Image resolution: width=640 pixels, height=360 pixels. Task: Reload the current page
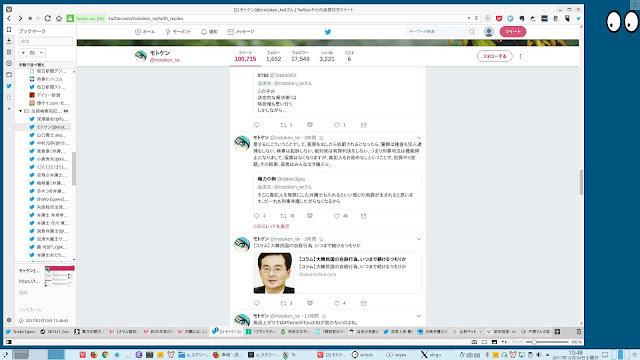[x=47, y=18]
